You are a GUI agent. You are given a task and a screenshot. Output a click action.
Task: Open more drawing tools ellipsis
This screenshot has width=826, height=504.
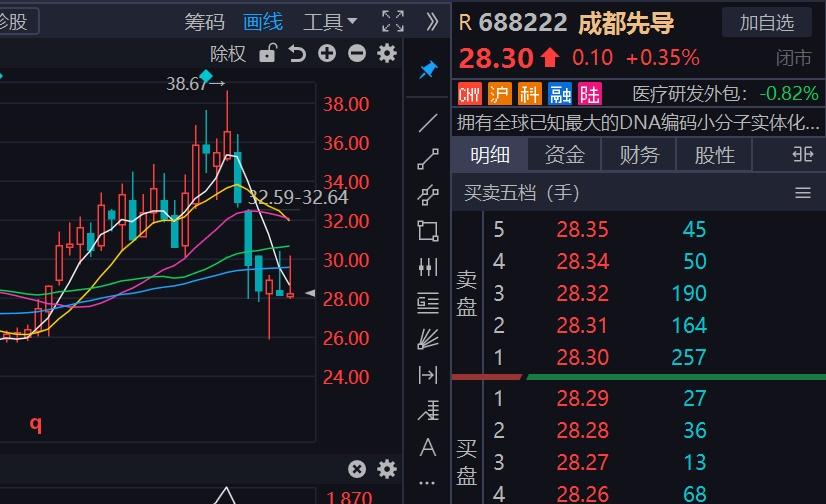point(427,482)
